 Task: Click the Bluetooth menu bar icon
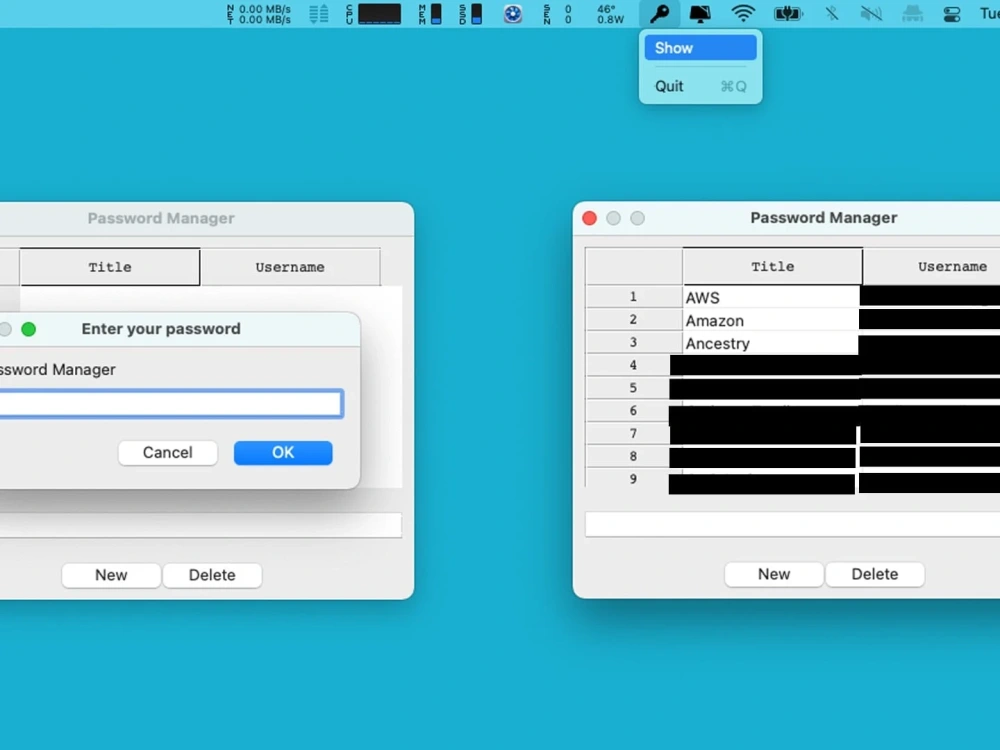(831, 13)
